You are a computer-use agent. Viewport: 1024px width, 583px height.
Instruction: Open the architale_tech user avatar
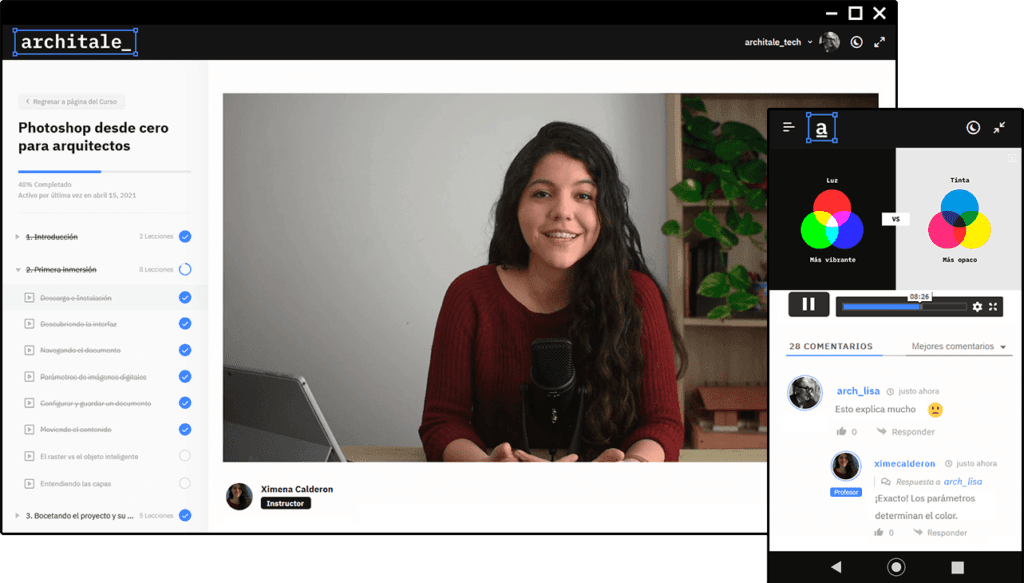click(829, 42)
